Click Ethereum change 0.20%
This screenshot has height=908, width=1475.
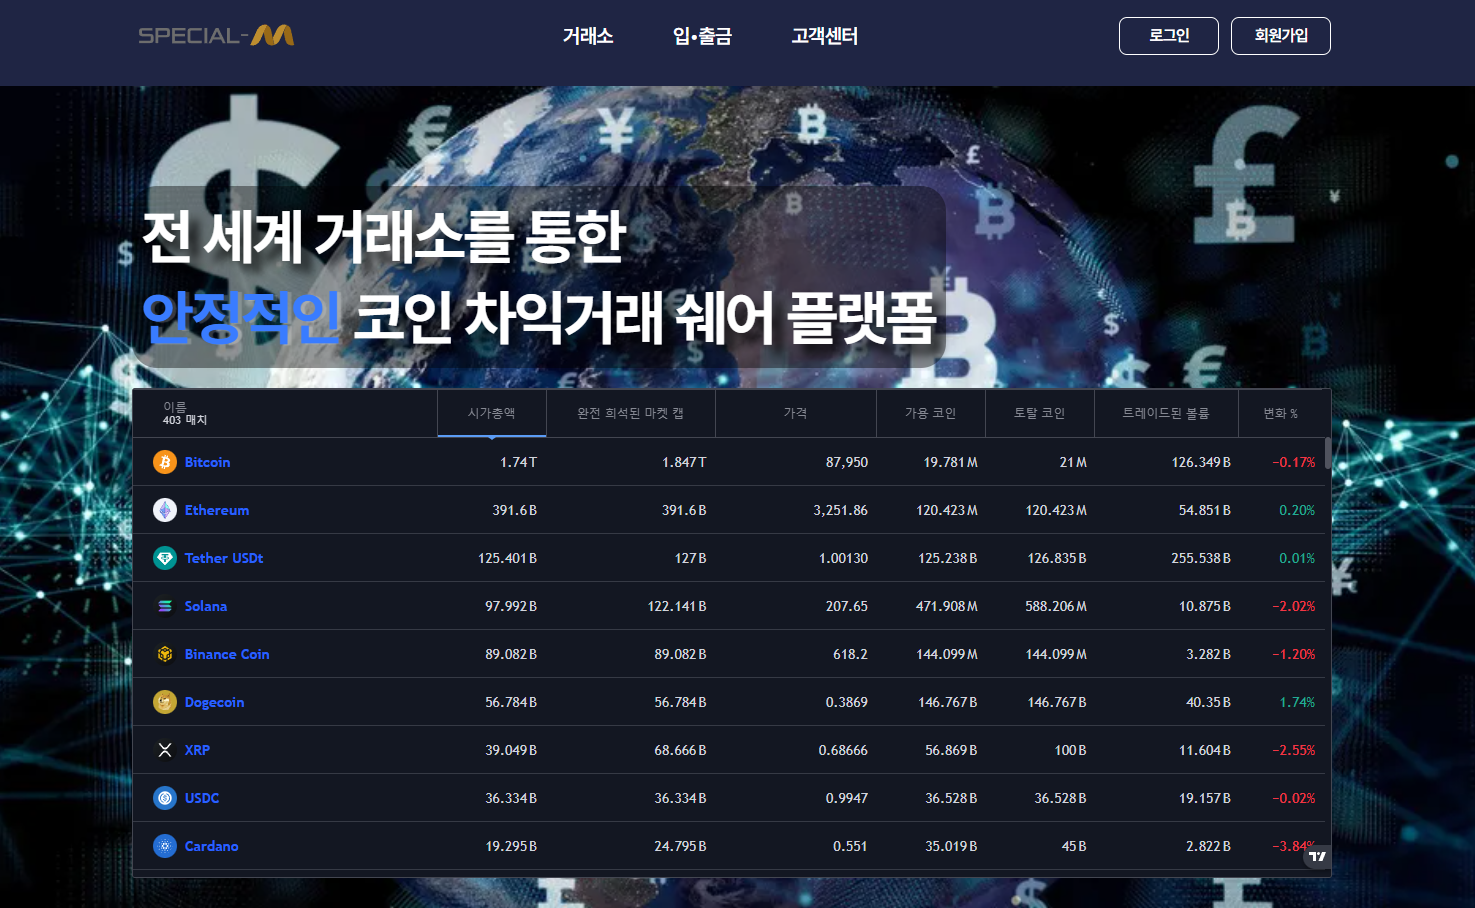(x=1297, y=510)
